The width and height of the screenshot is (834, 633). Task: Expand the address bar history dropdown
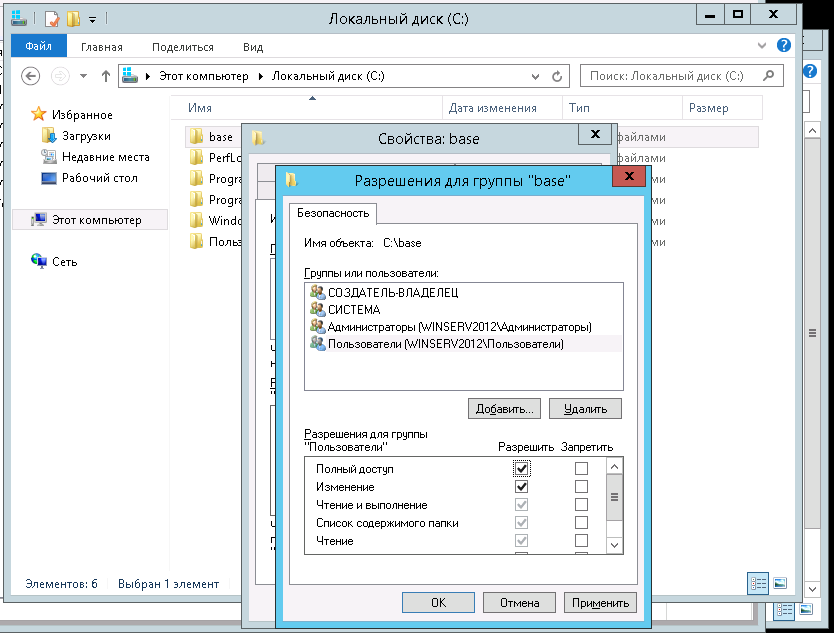tap(535, 76)
